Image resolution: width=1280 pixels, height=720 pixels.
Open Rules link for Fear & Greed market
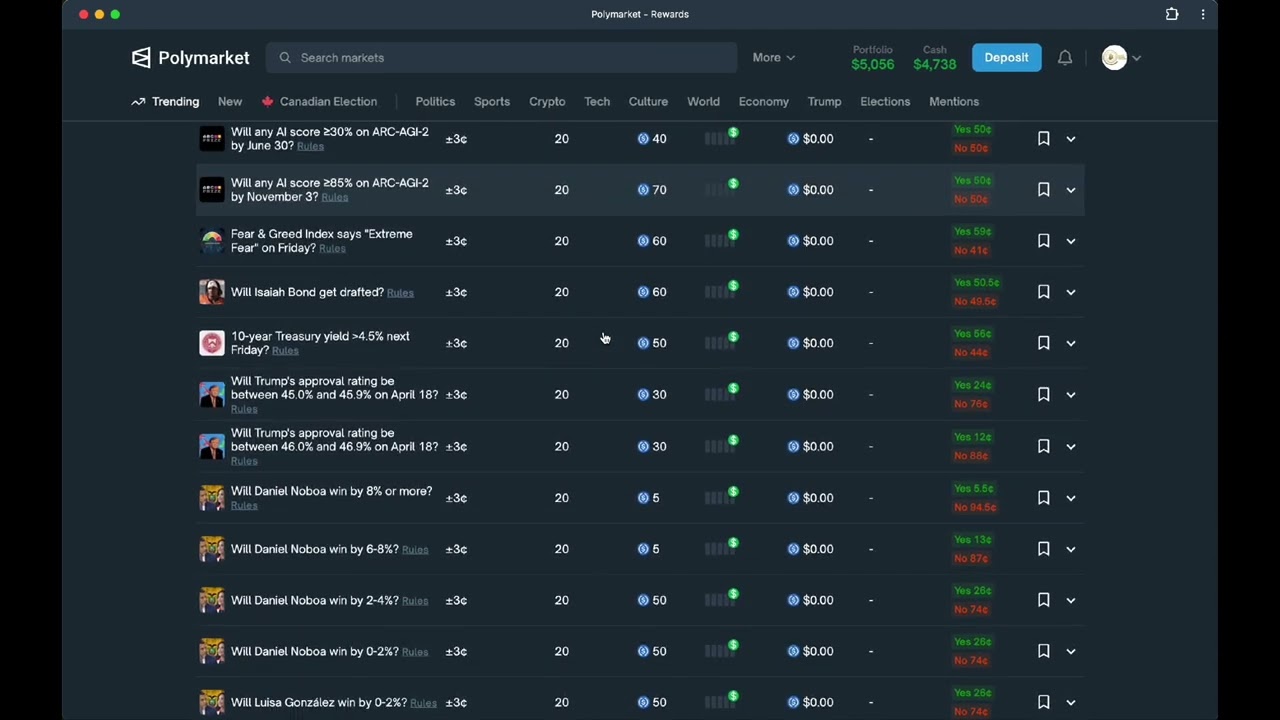coord(332,249)
